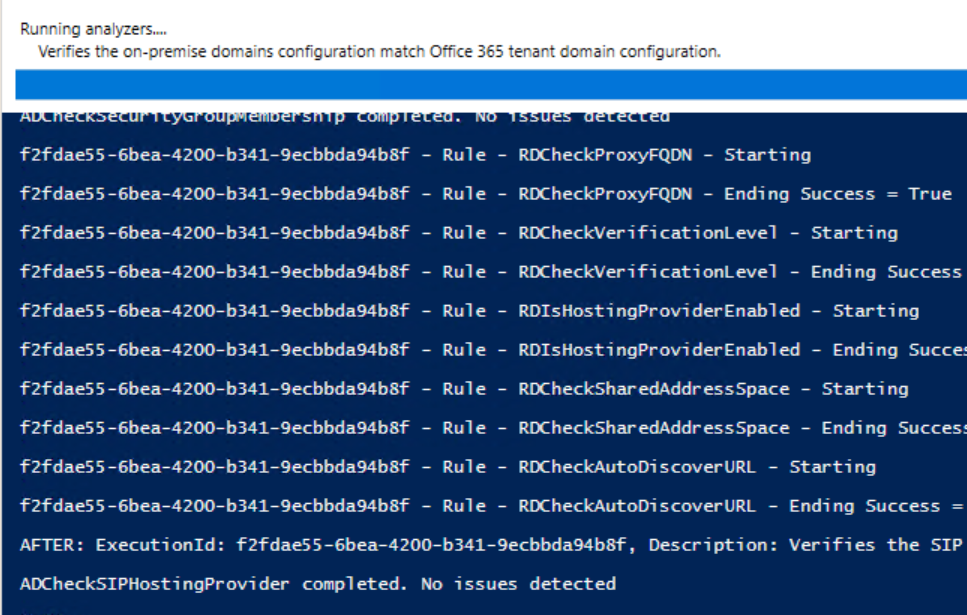This screenshot has width=967, height=615.
Task: Select the RDCheckProxyFQDN Starting line
Action: (x=415, y=155)
